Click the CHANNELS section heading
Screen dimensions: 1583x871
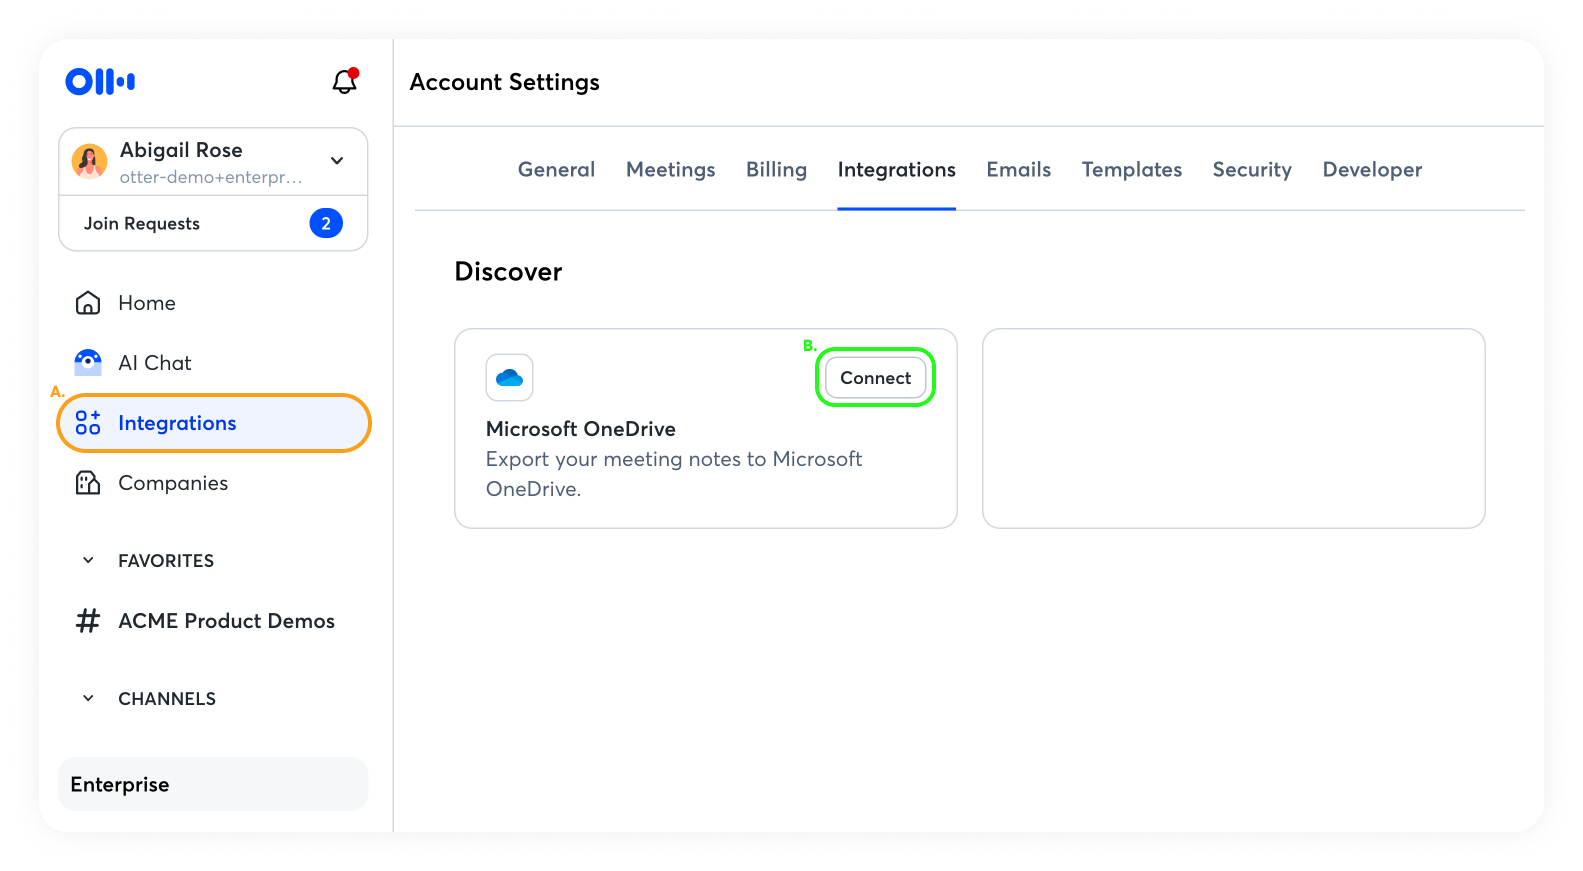(x=167, y=699)
